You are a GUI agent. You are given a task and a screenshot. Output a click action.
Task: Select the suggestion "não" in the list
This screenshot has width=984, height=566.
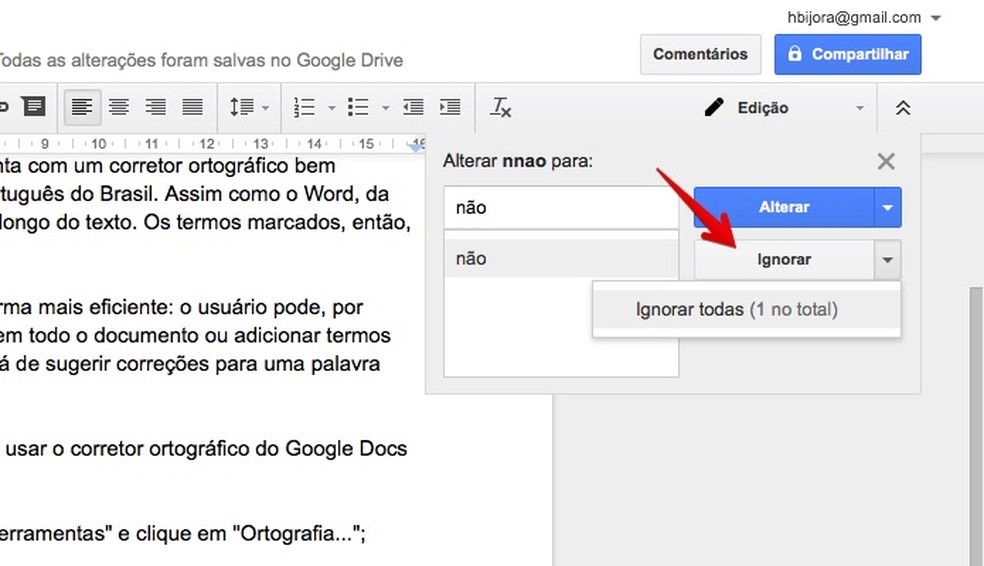[560, 259]
